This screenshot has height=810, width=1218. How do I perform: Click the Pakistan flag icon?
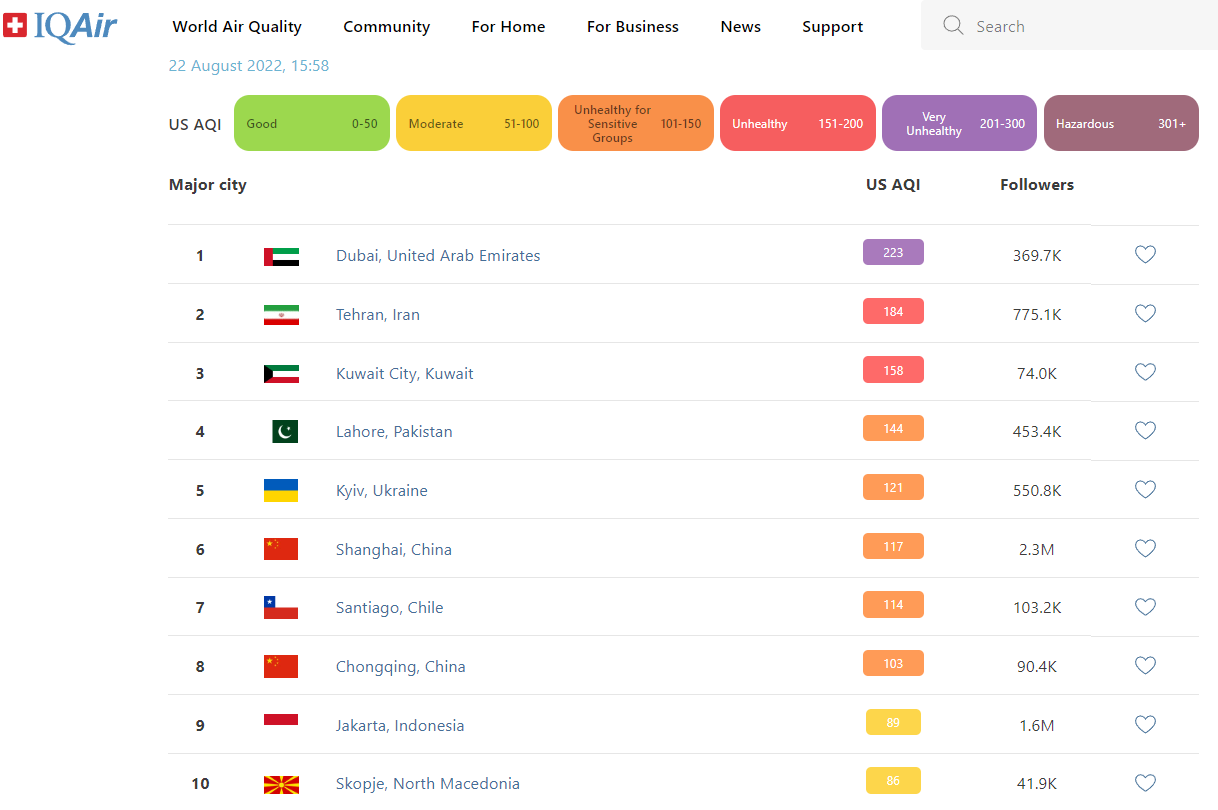coord(285,432)
